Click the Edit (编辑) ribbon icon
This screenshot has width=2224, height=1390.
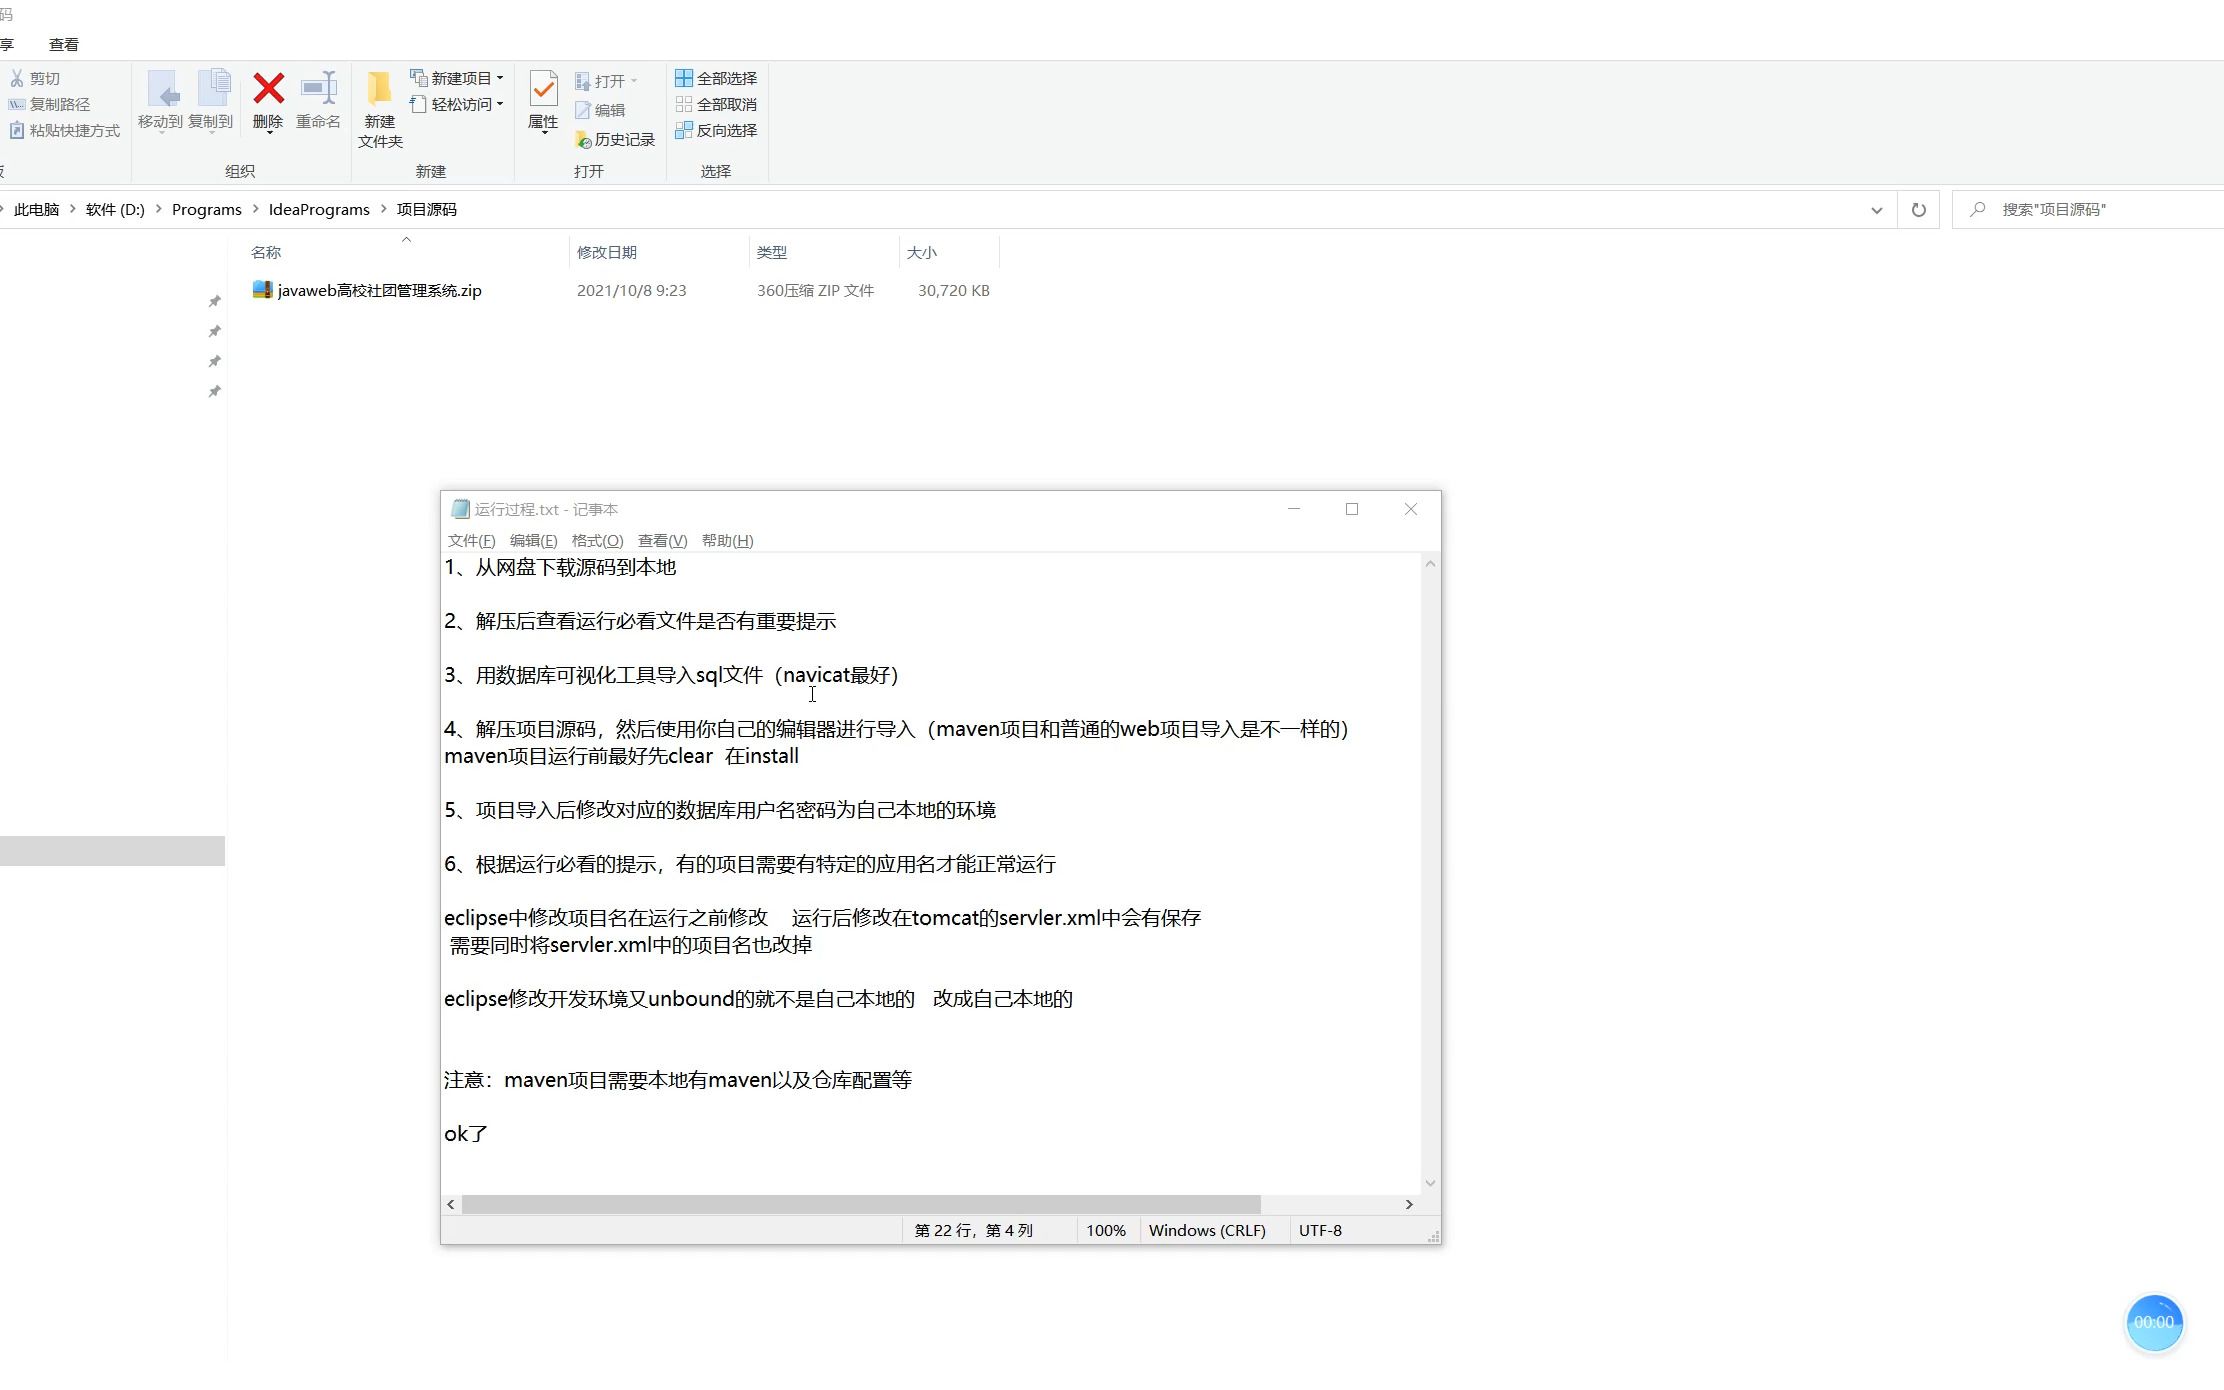click(x=583, y=110)
